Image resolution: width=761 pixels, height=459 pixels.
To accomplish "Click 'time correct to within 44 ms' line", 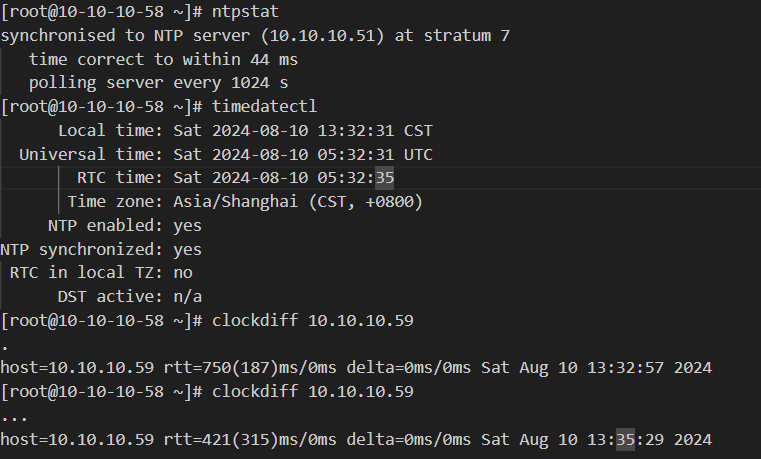I will tap(163, 59).
